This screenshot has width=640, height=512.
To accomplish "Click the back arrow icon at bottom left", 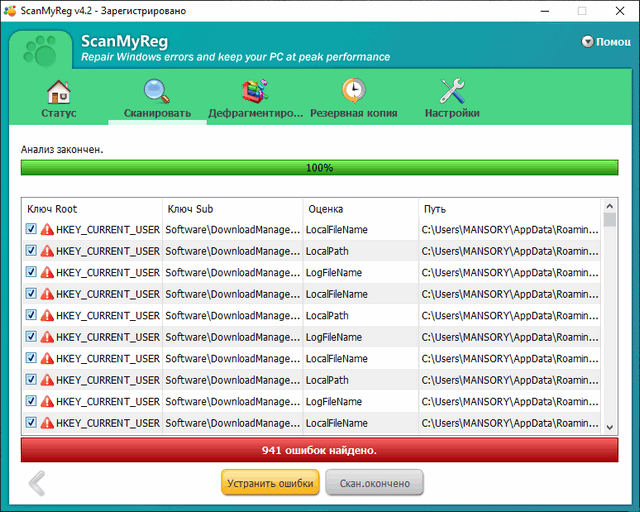I will pyautogui.click(x=37, y=484).
